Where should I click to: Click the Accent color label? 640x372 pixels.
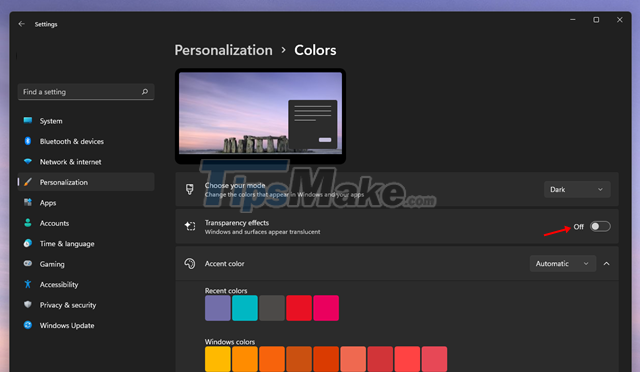(224, 264)
